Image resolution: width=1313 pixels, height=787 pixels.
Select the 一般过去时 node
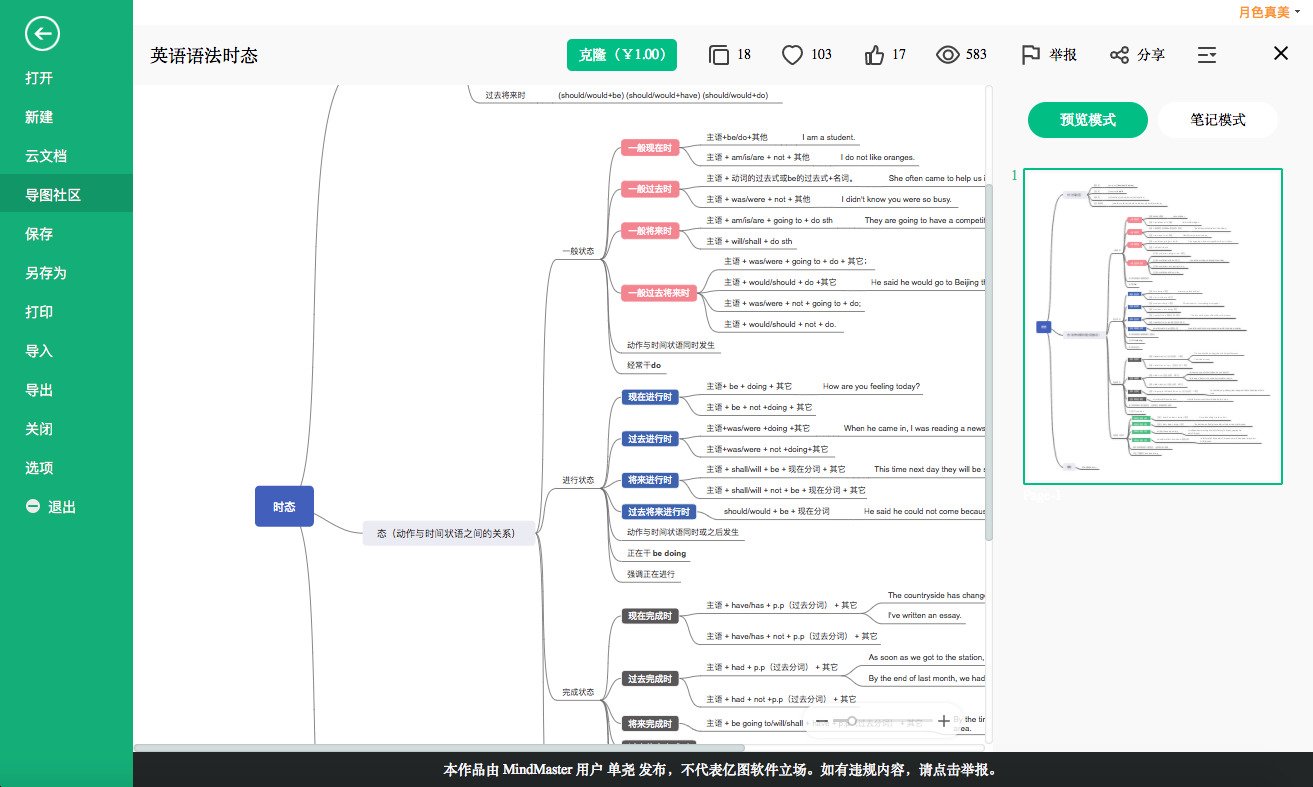click(650, 188)
